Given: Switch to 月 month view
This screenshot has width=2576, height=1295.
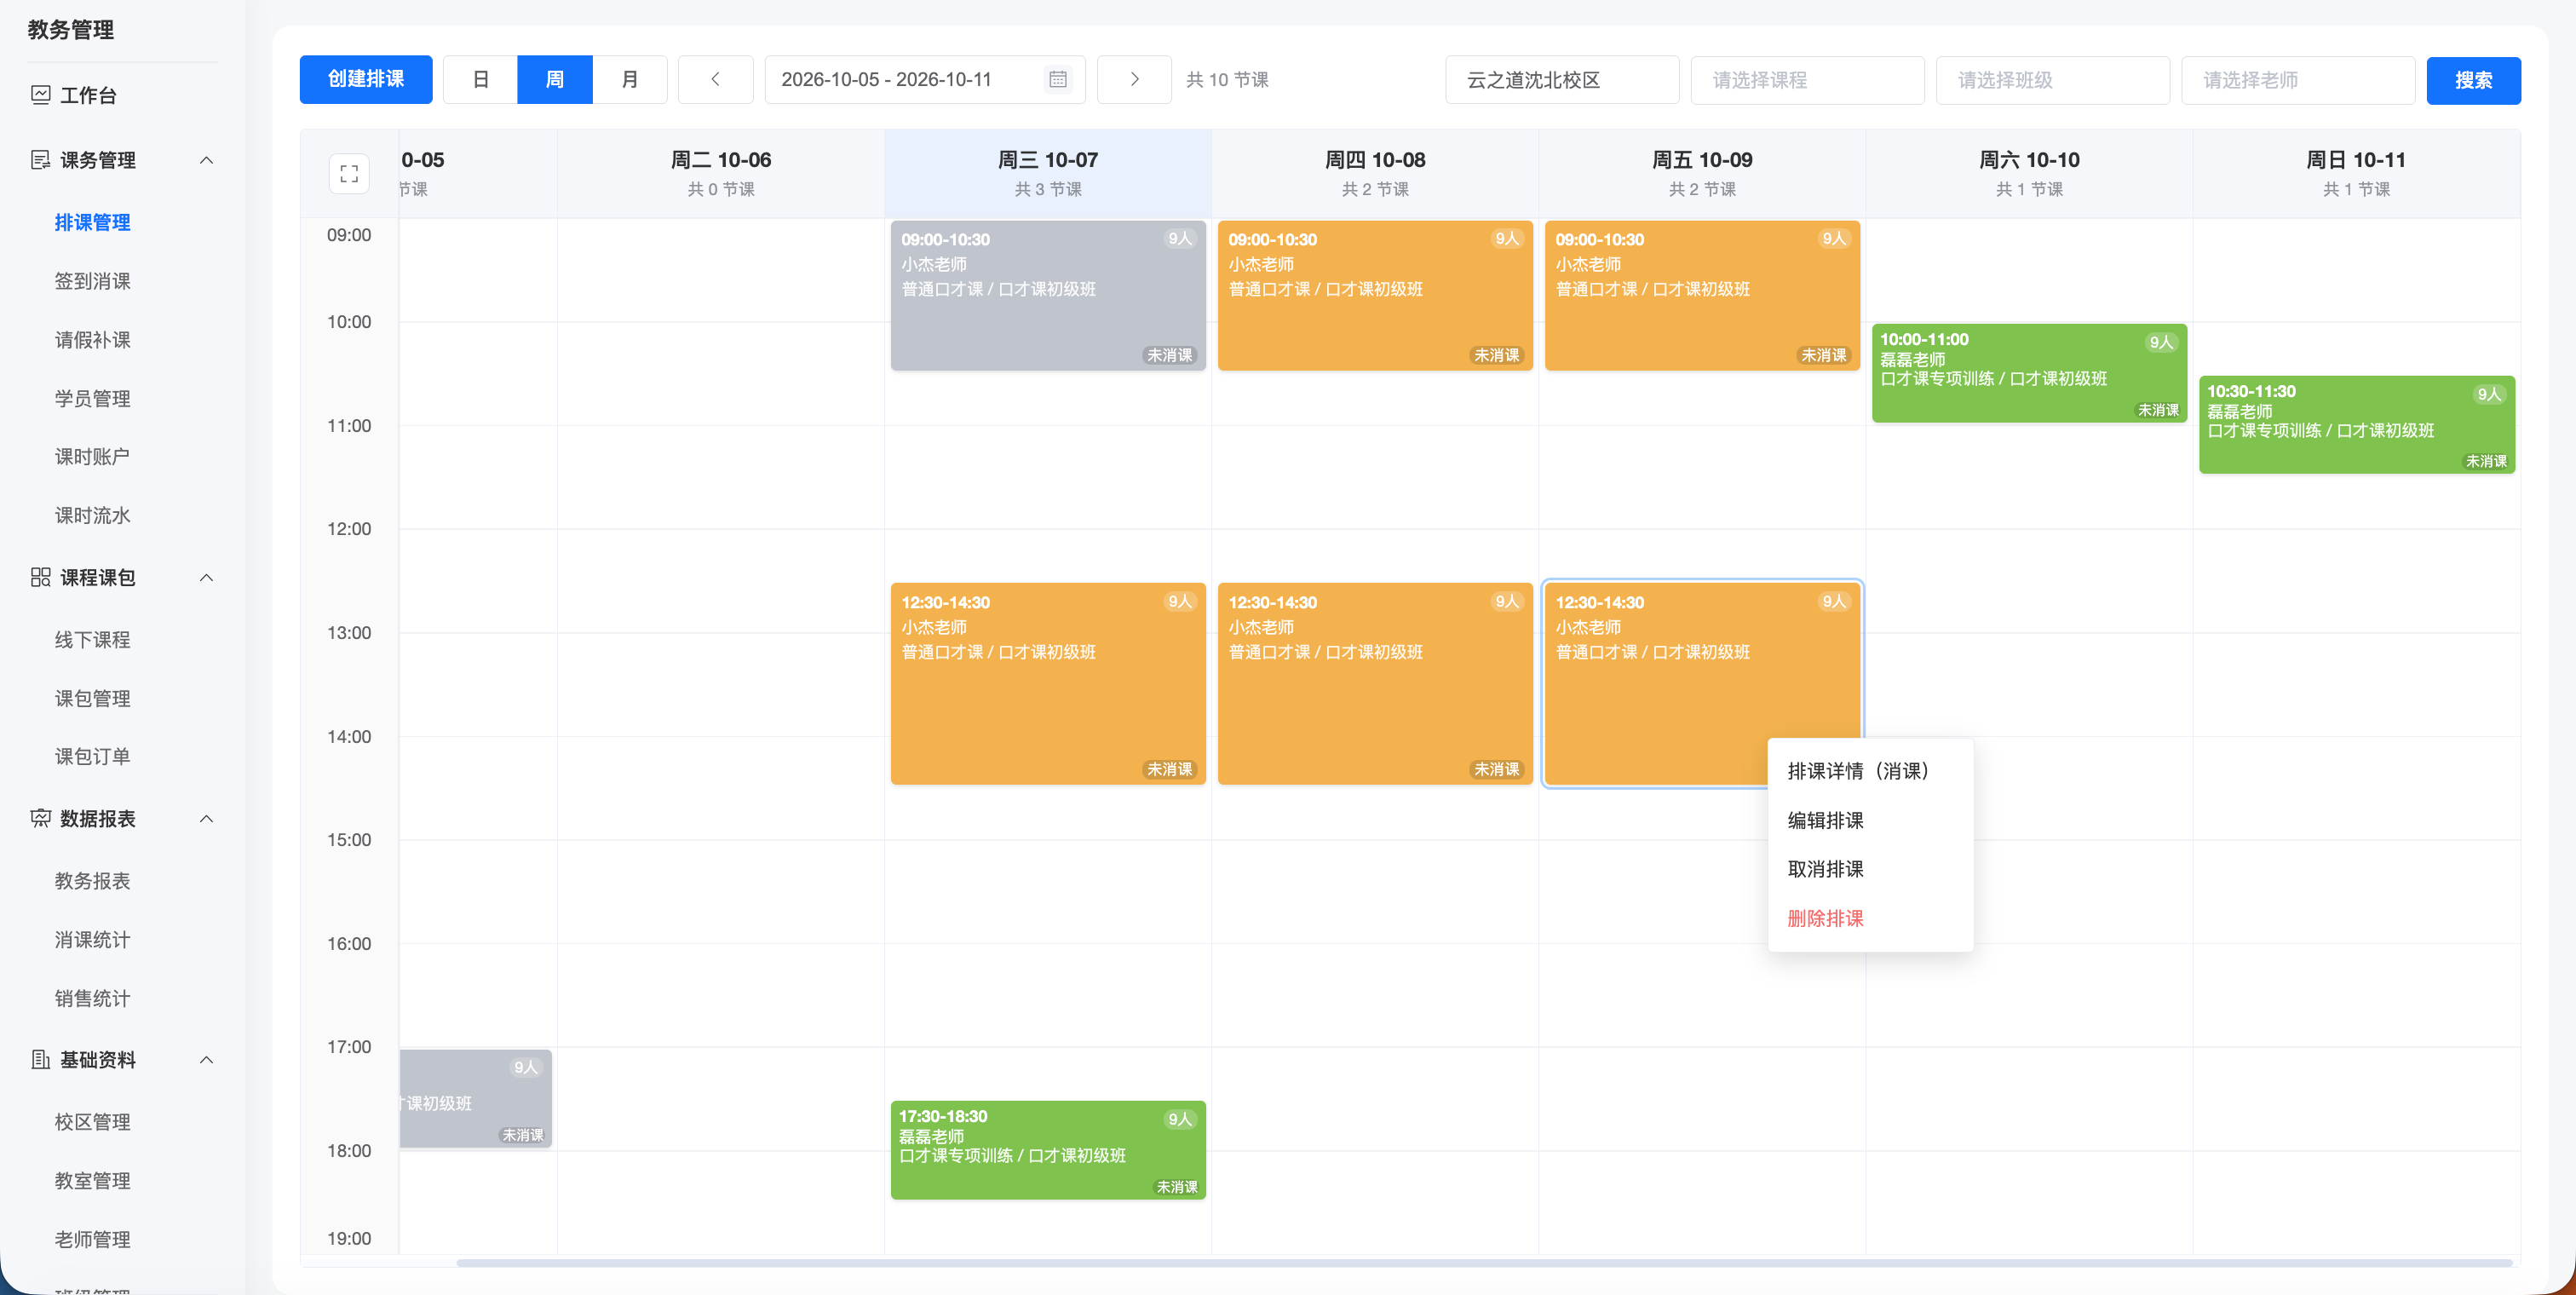Looking at the screenshot, I should coord(630,79).
